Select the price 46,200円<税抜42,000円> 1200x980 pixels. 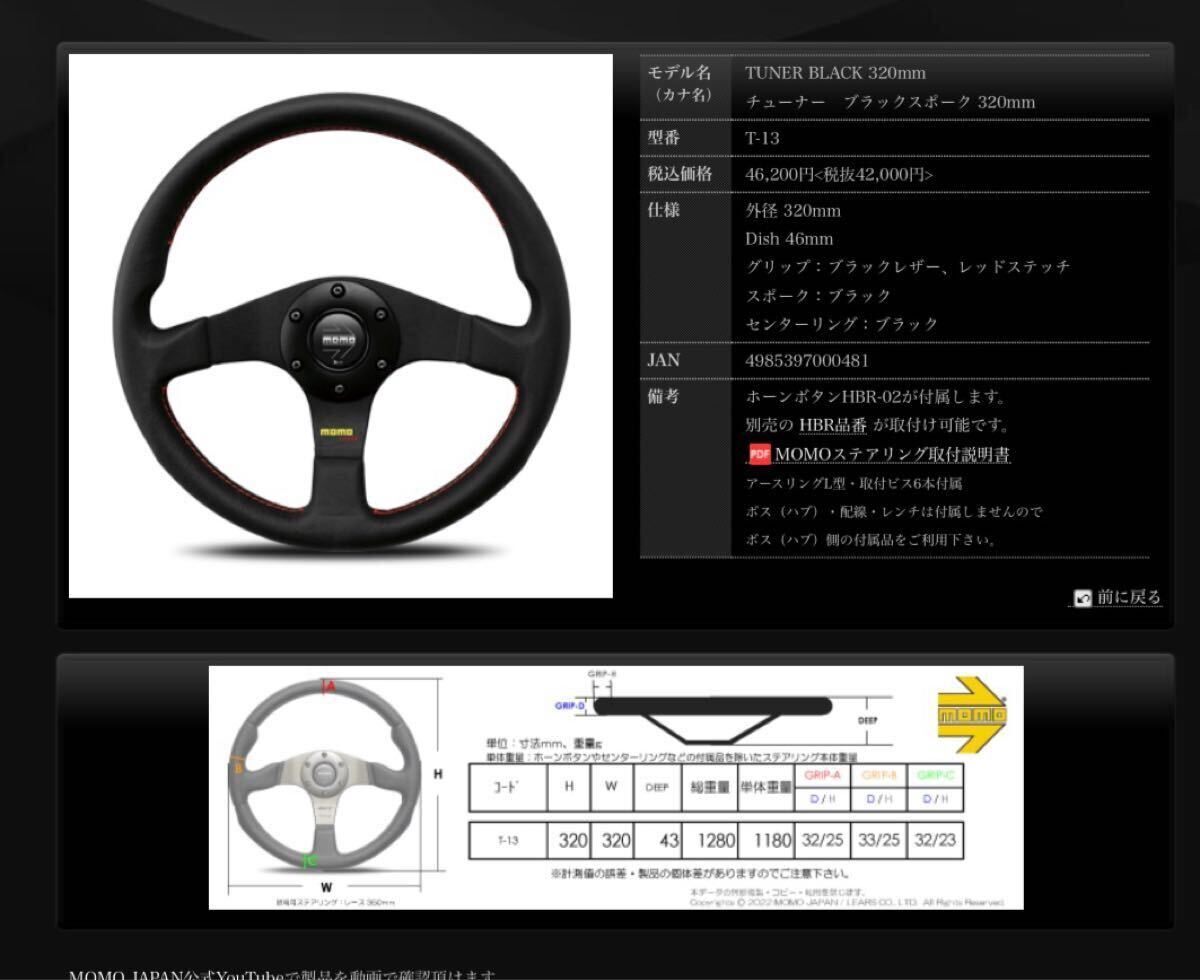840,174
